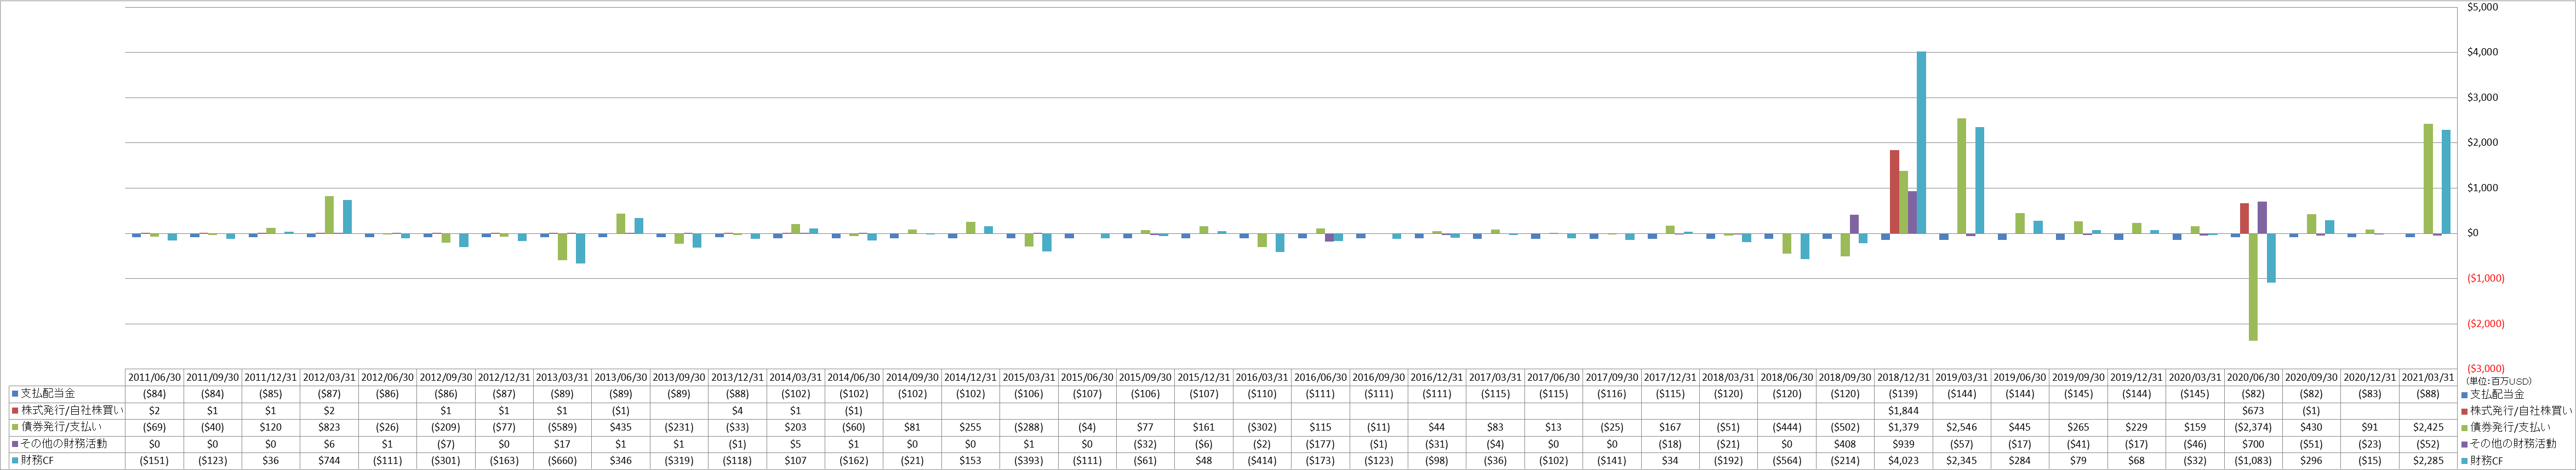Select the 2018/12/31 column header
The width and height of the screenshot is (2576, 470).
(x=1903, y=378)
